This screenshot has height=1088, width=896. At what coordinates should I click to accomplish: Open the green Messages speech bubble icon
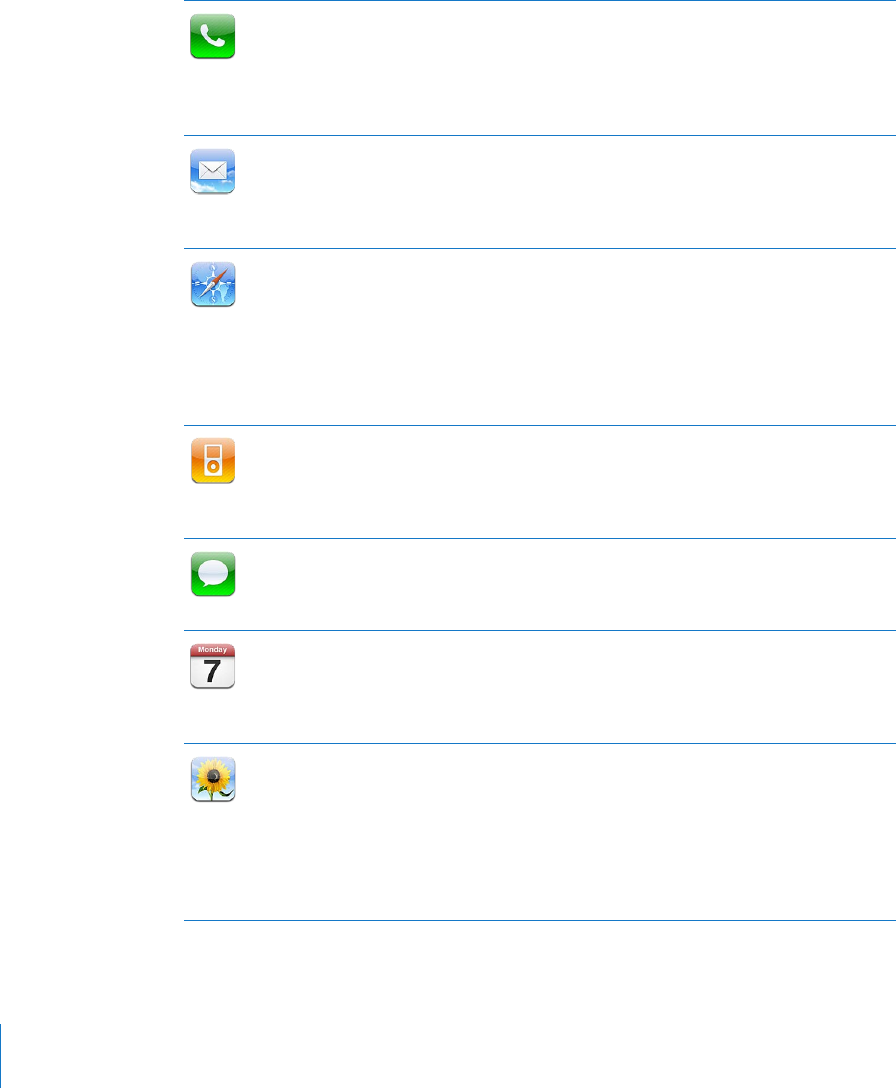pyautogui.click(x=213, y=575)
